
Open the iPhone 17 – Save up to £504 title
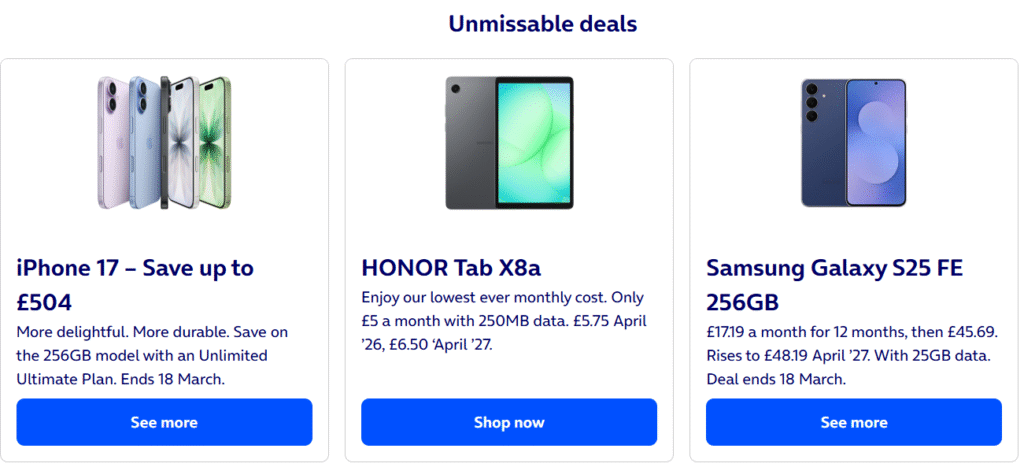[135, 284]
